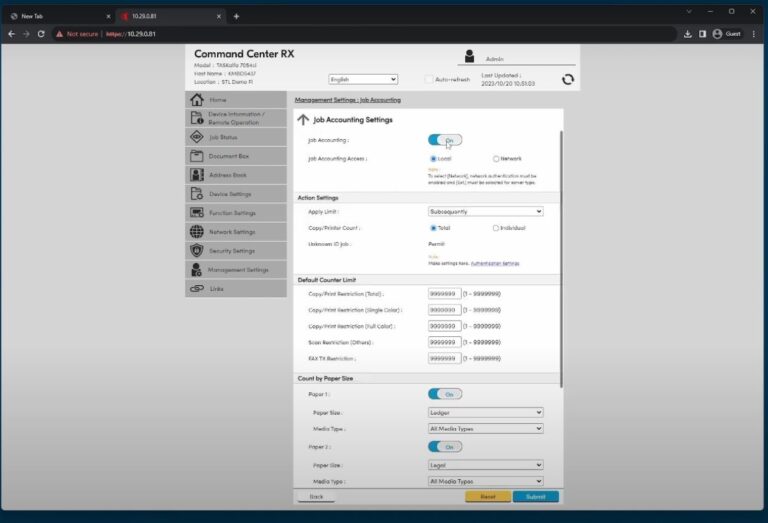The height and width of the screenshot is (523, 768).
Task: Select Individual for Copy/Printer Count
Action: point(496,228)
